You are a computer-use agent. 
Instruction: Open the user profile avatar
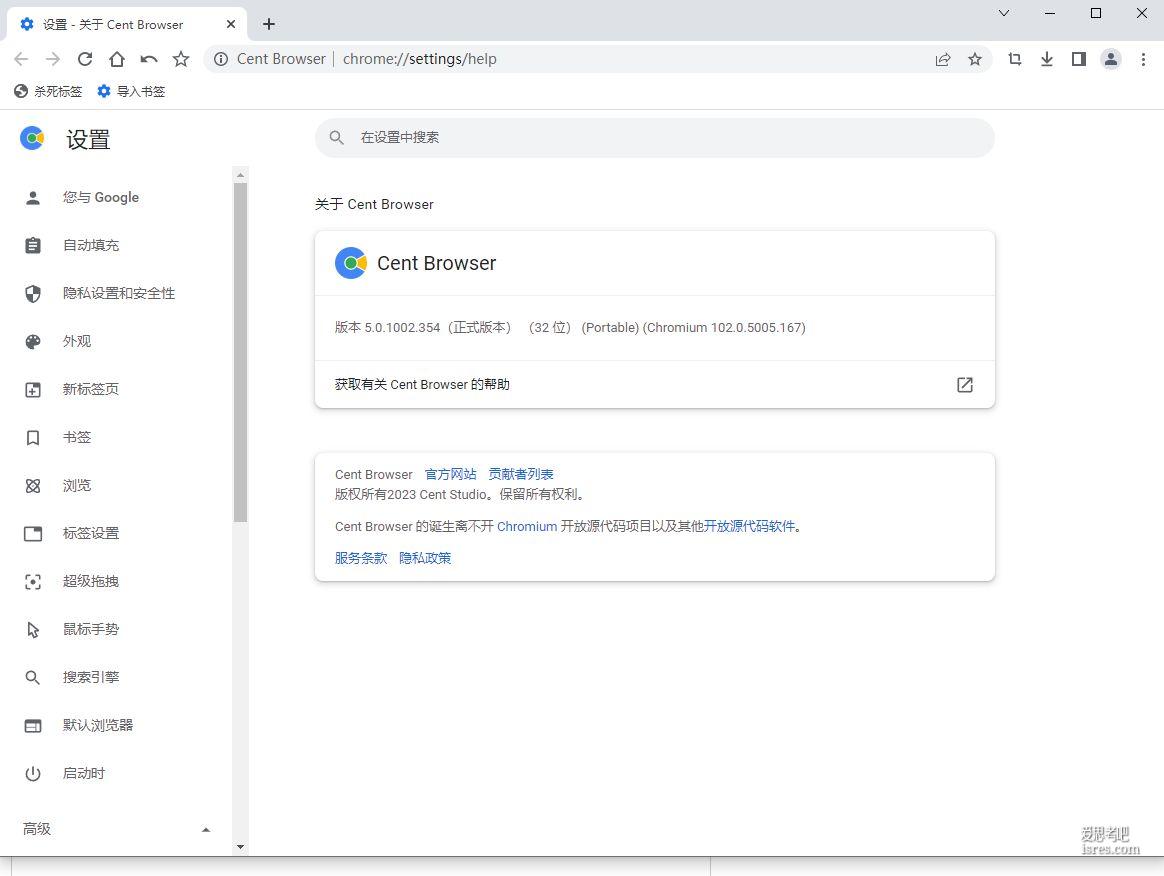coord(1111,59)
